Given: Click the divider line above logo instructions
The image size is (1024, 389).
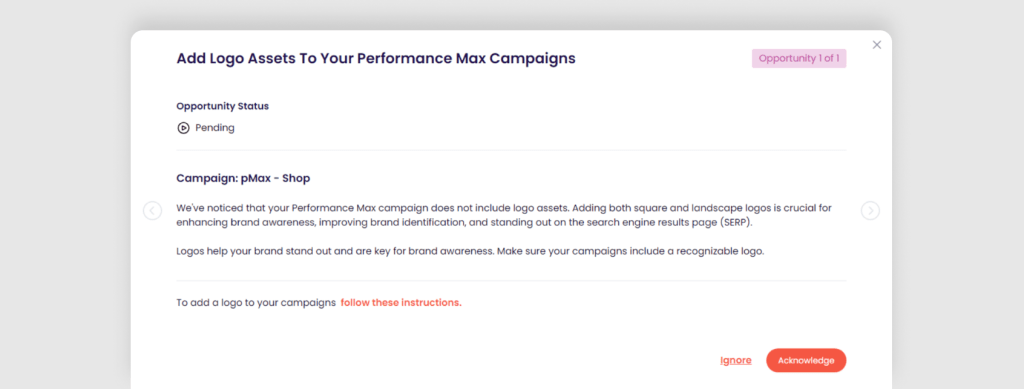Looking at the screenshot, I should click(511, 281).
